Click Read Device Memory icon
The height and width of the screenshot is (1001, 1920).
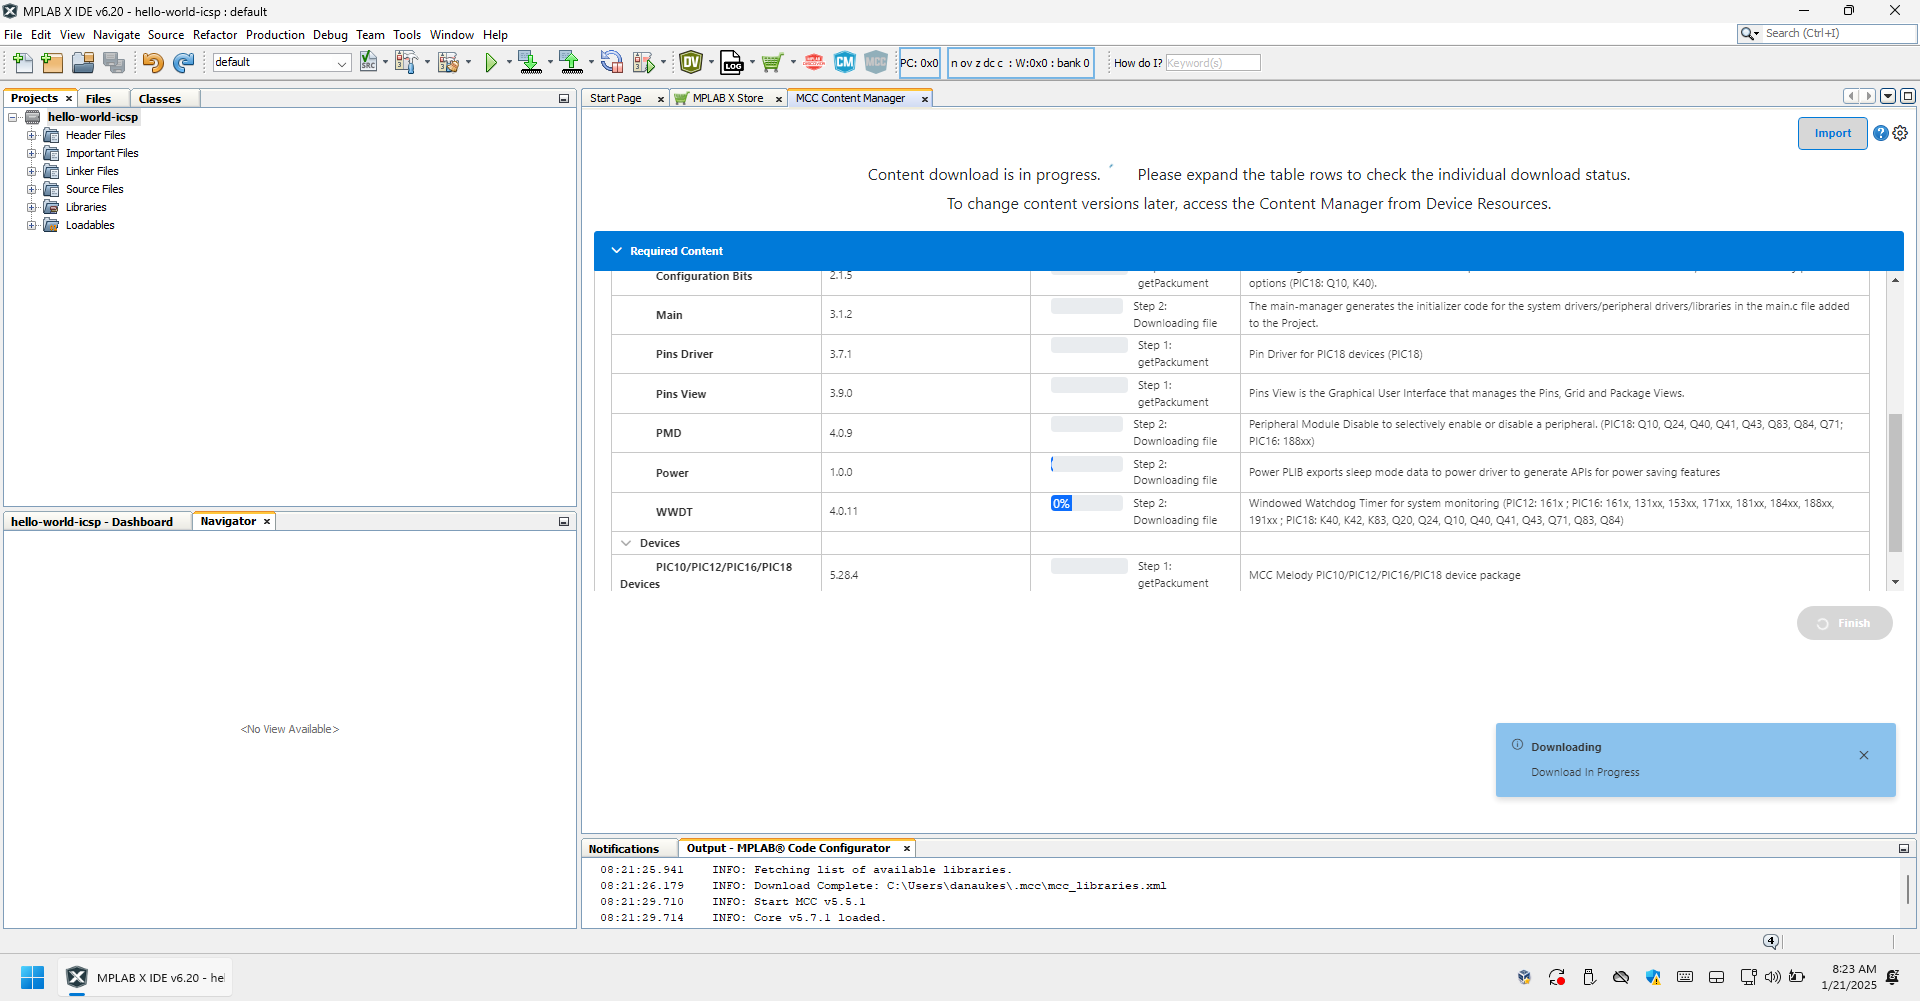click(x=570, y=63)
